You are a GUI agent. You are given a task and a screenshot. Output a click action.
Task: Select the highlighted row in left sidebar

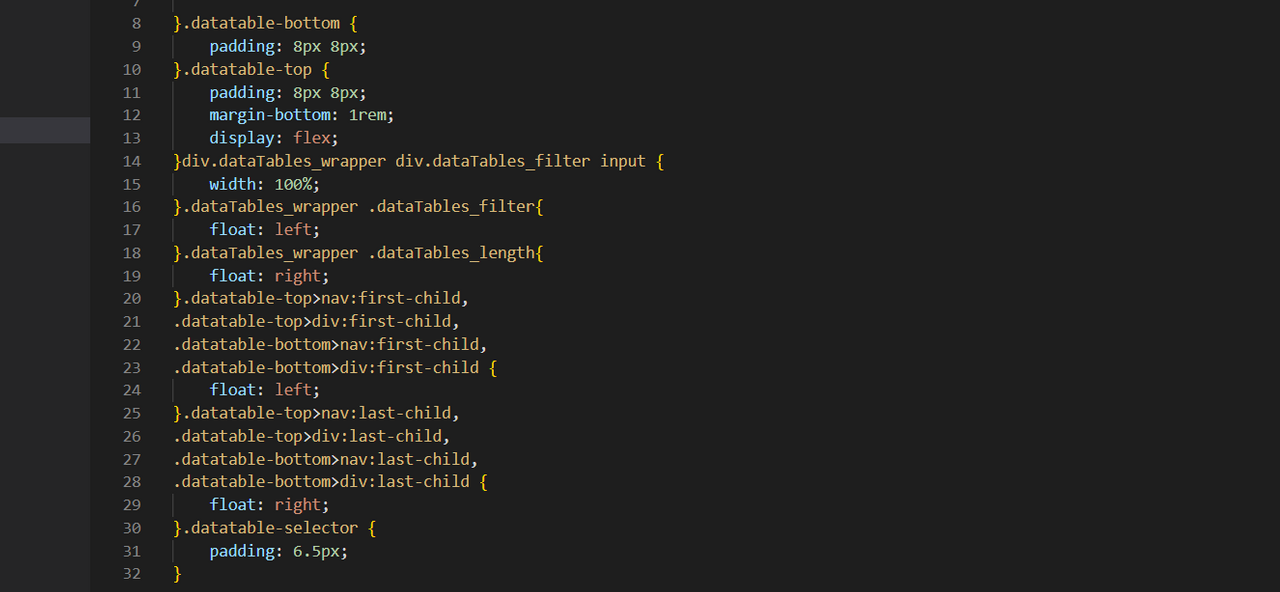click(45, 130)
